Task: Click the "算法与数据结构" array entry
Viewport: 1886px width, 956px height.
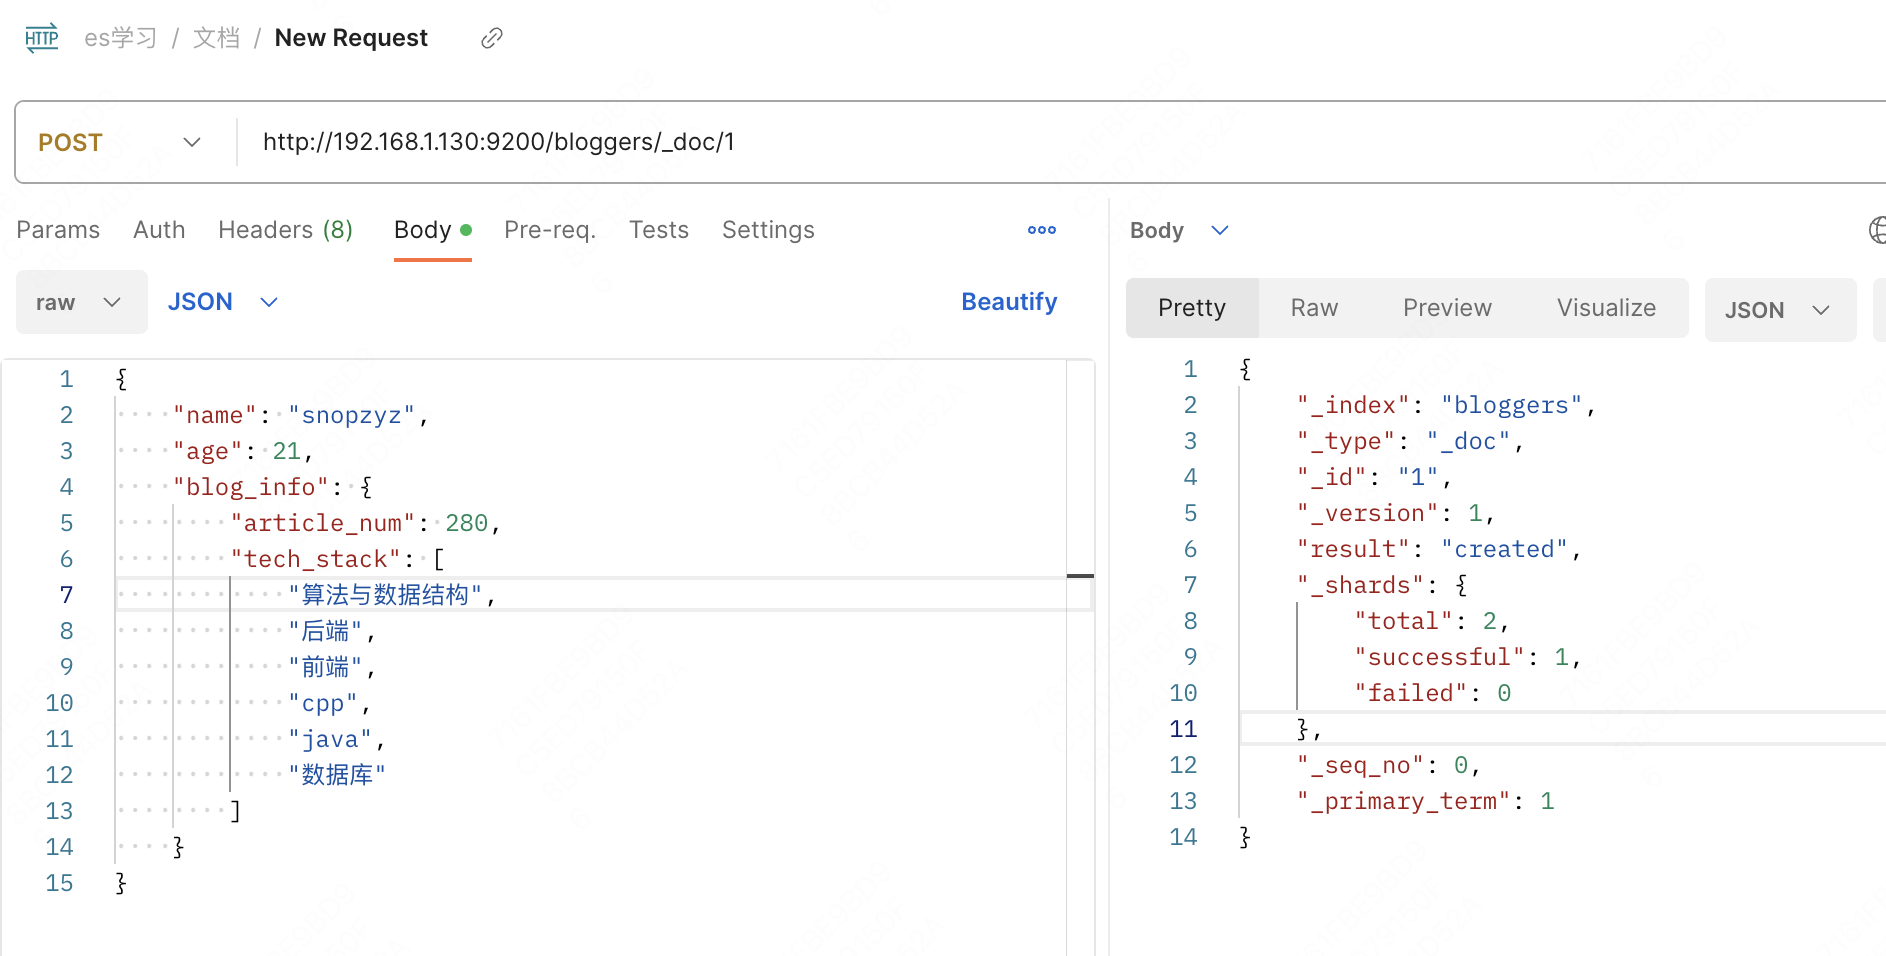Action: pos(392,595)
